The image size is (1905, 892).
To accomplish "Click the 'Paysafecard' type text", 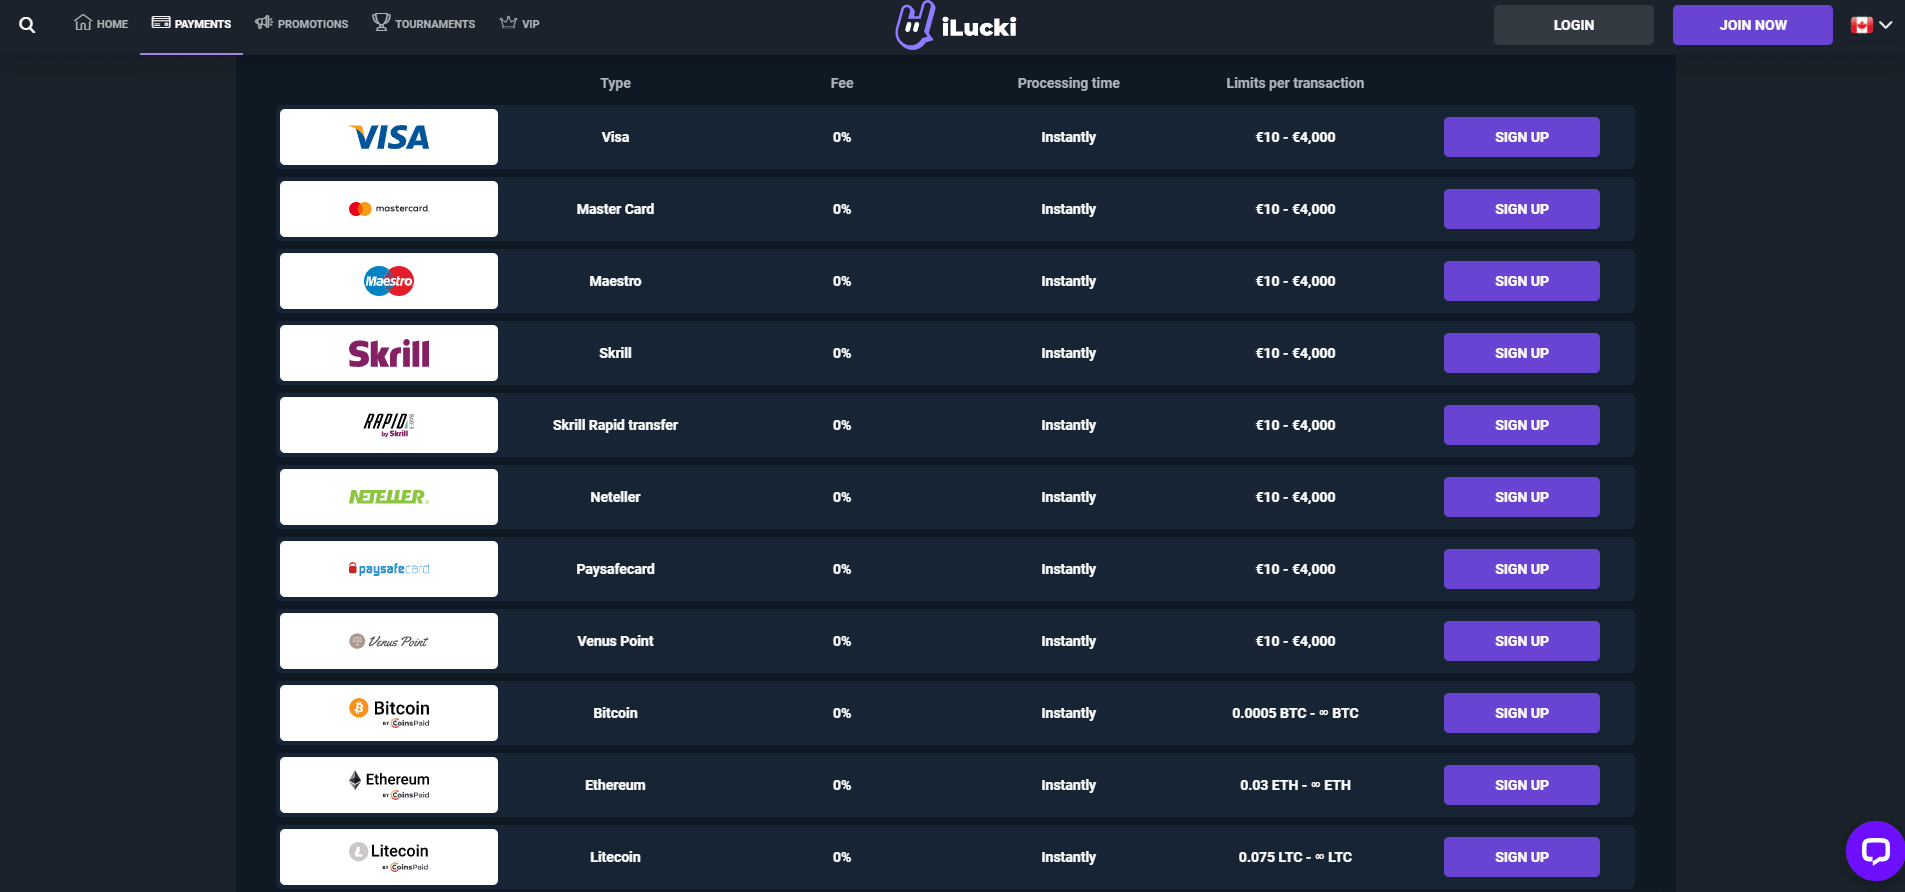I will click(x=615, y=569).
